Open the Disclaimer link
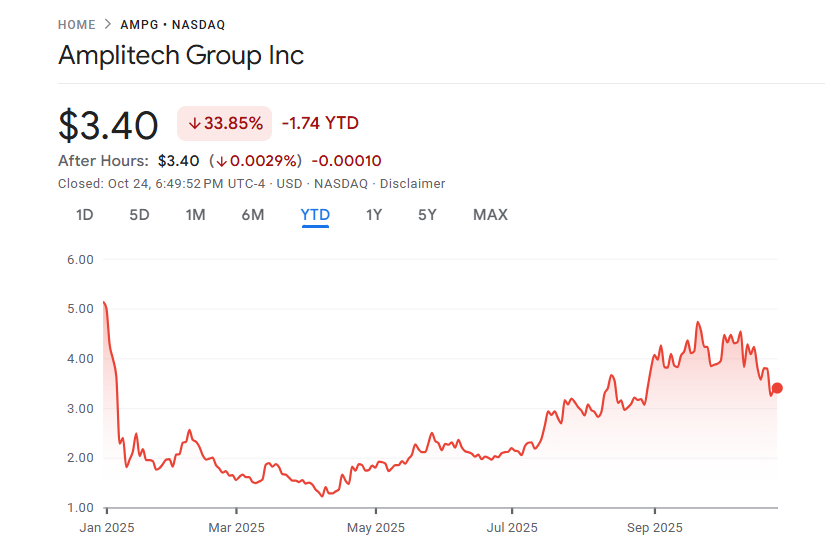 point(412,184)
